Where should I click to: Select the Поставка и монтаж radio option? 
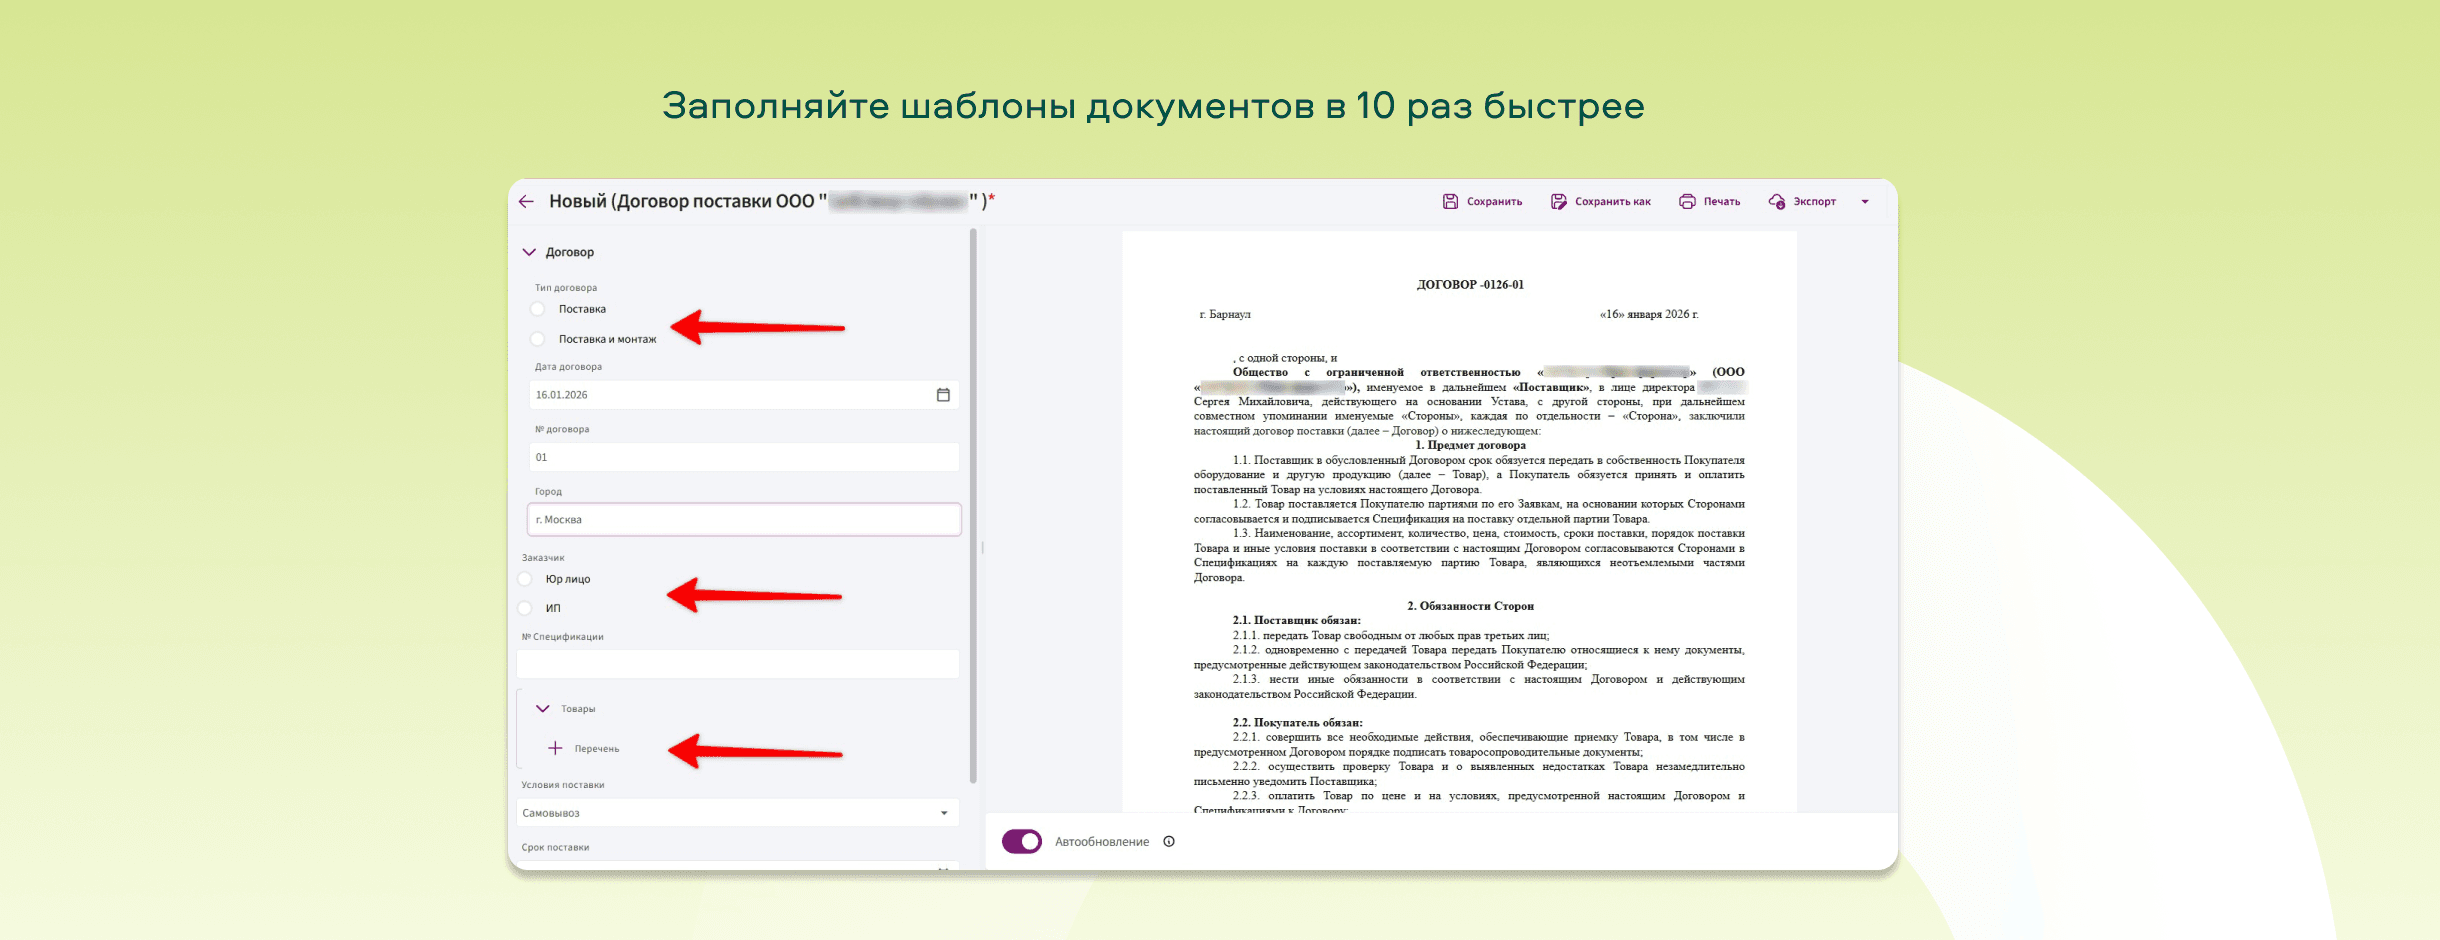538,339
